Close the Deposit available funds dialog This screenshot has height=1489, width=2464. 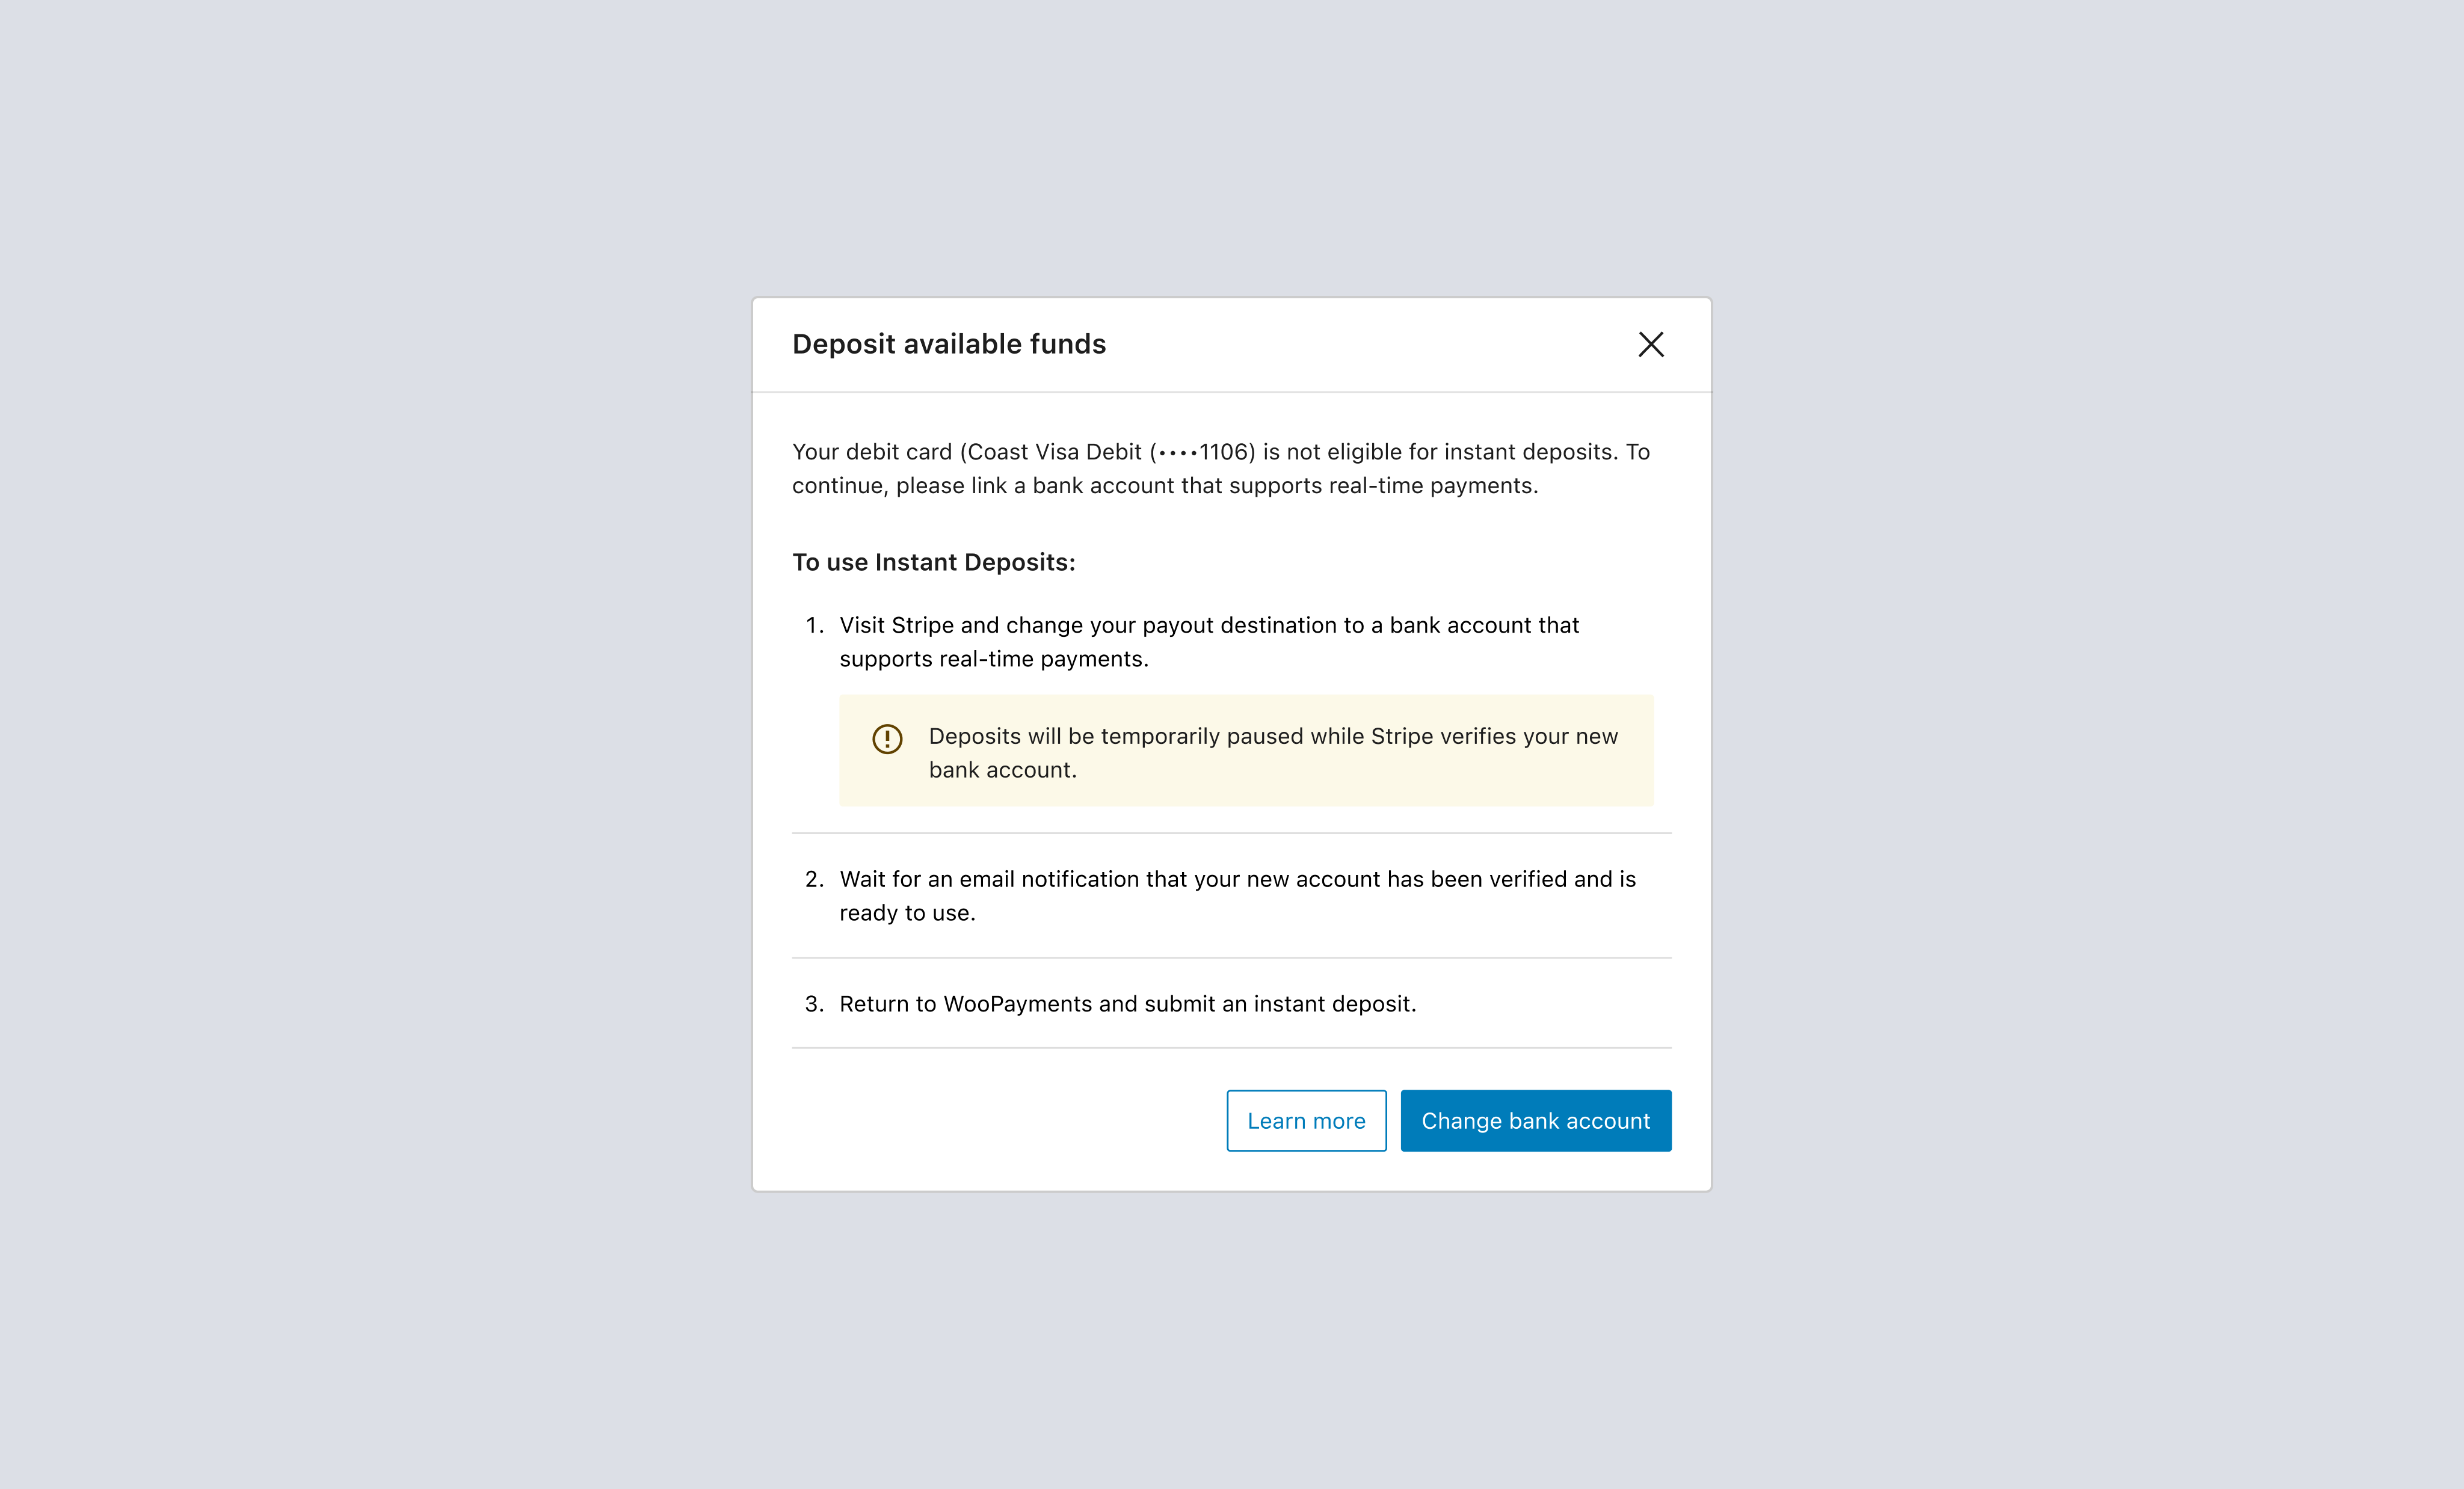tap(1651, 344)
